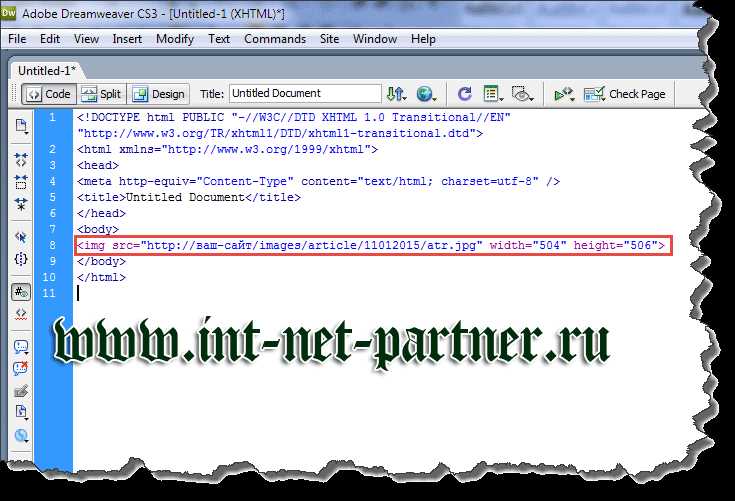735x501 pixels.
Task: Refresh Design view icon
Action: pos(465,94)
